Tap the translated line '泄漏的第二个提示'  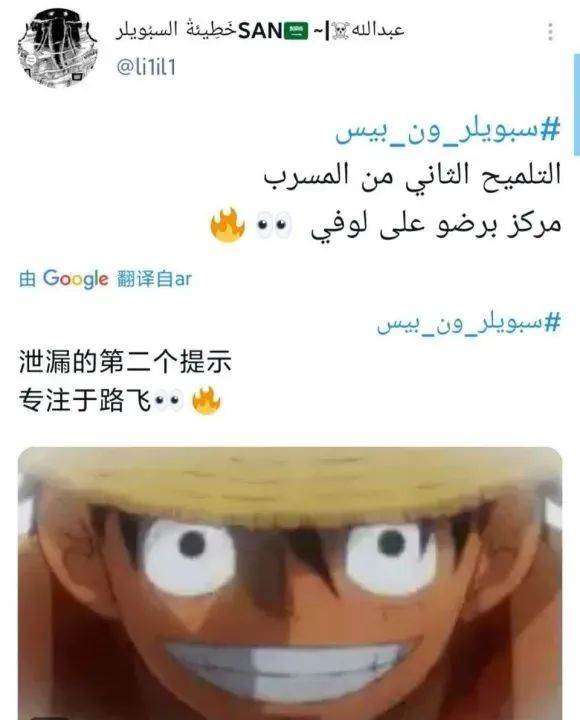tap(125, 361)
